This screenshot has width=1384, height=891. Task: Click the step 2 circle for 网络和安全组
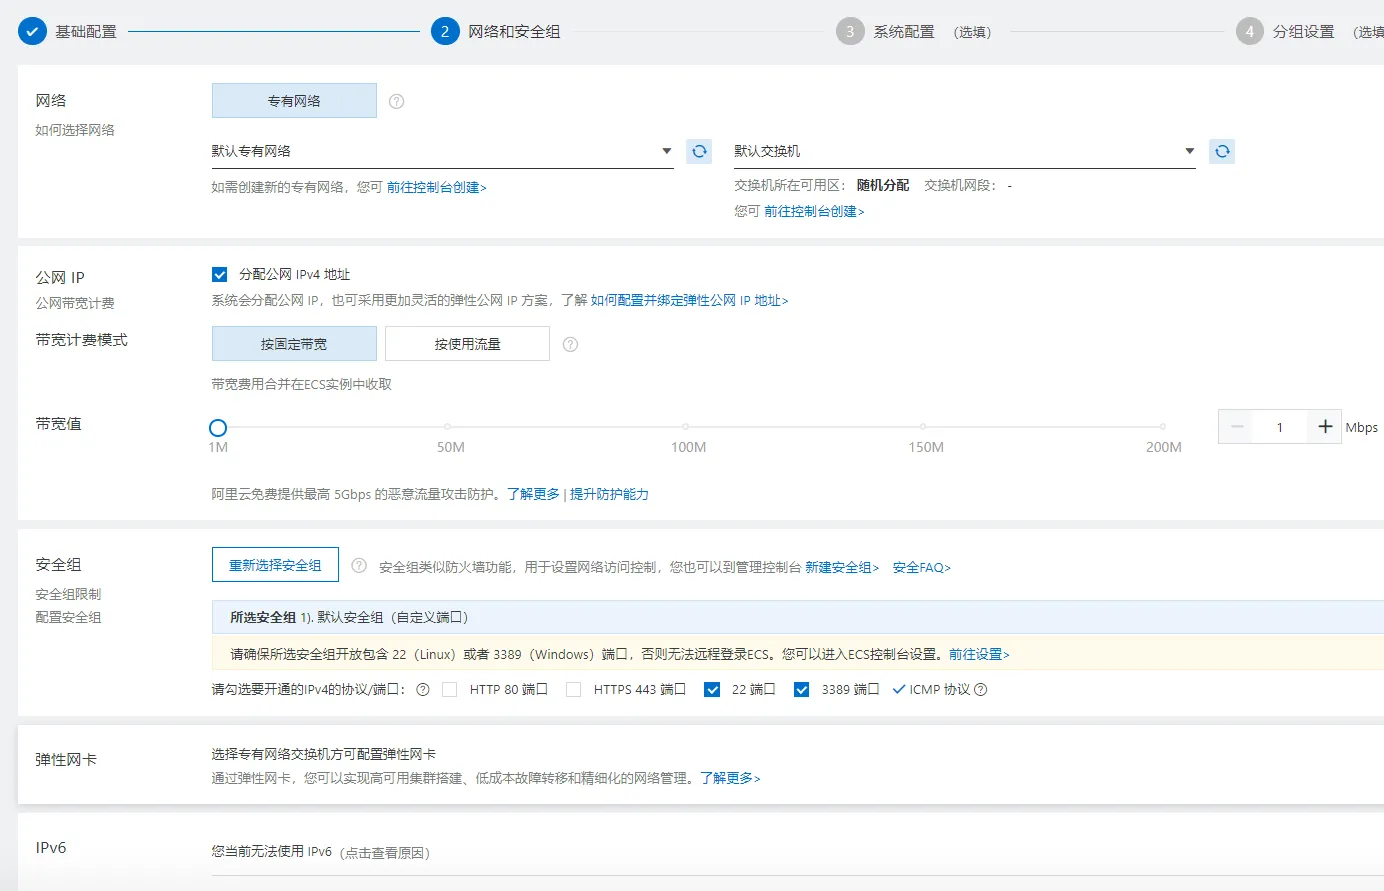[x=445, y=31]
